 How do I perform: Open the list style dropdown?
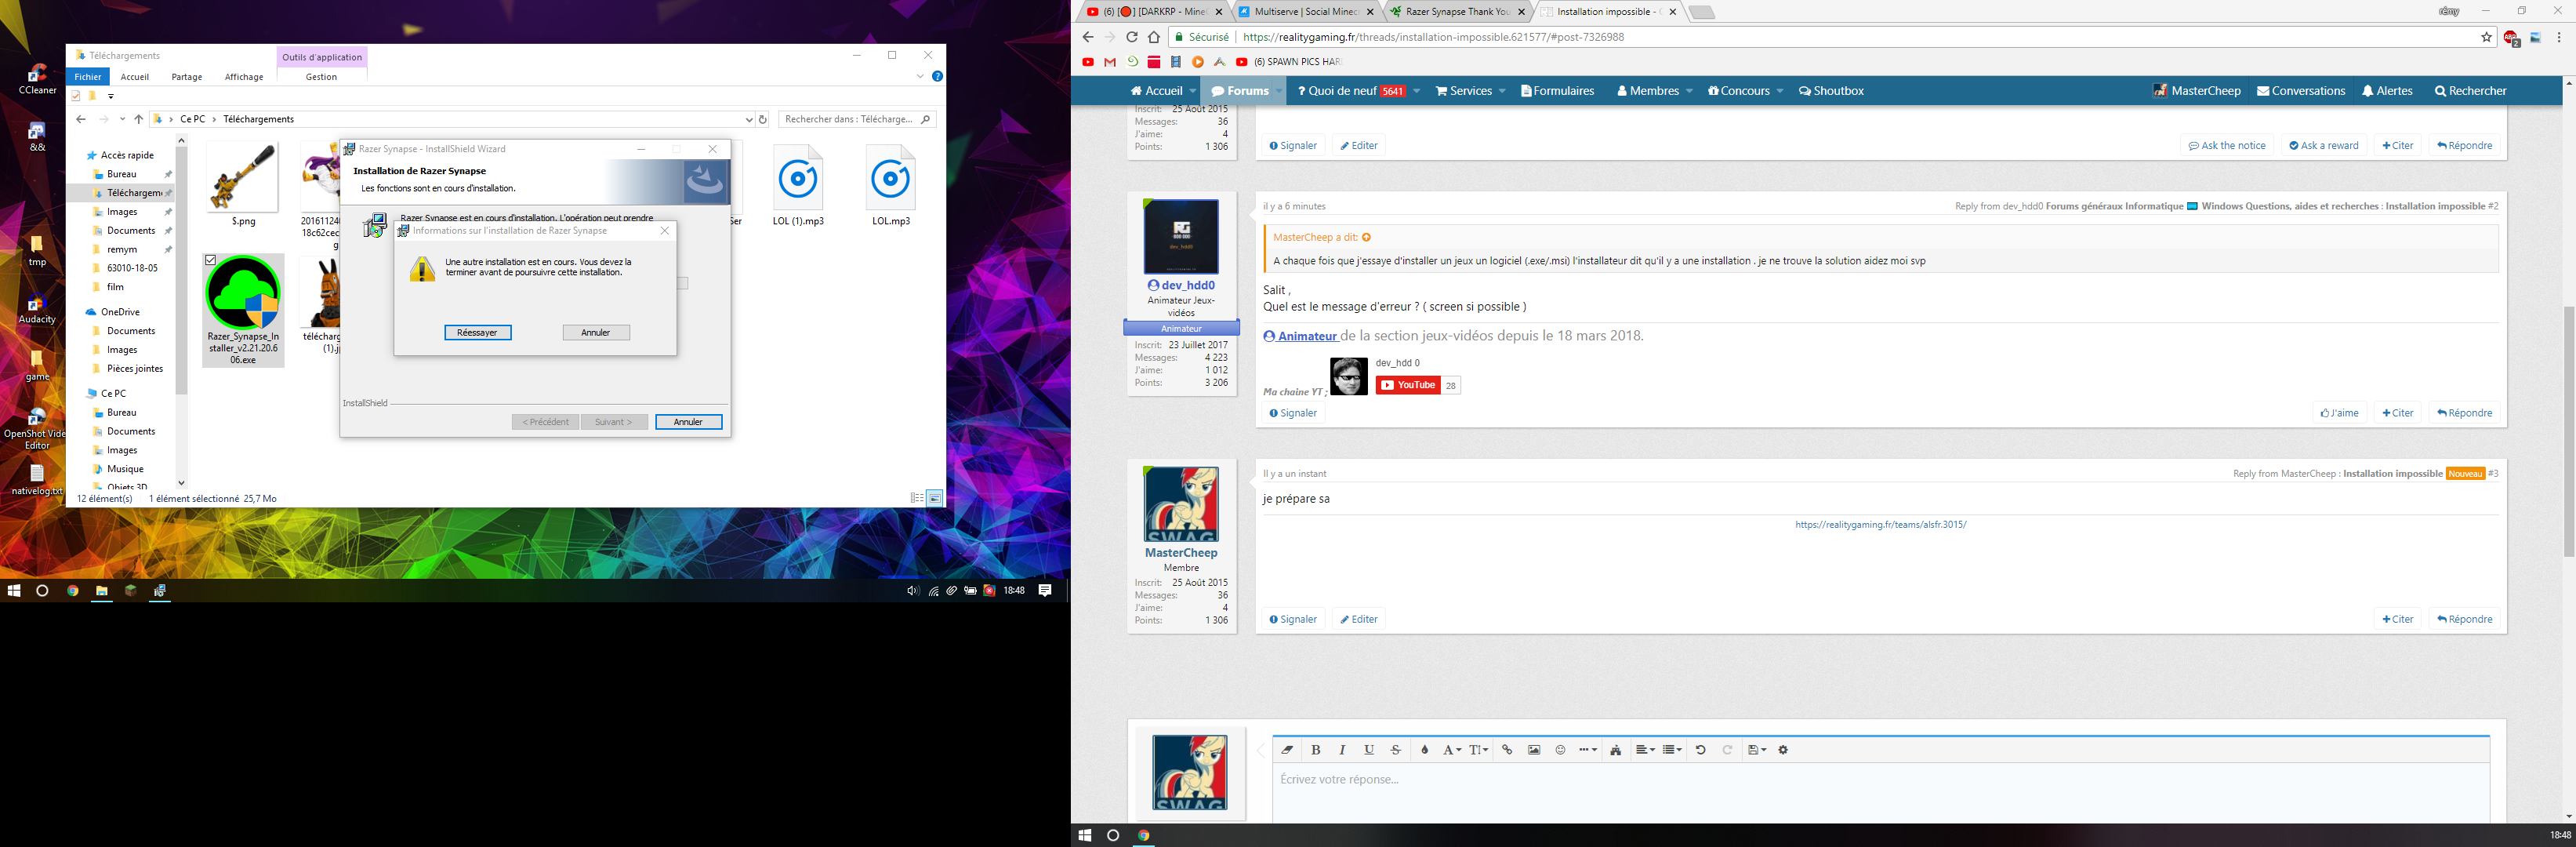tap(1672, 750)
